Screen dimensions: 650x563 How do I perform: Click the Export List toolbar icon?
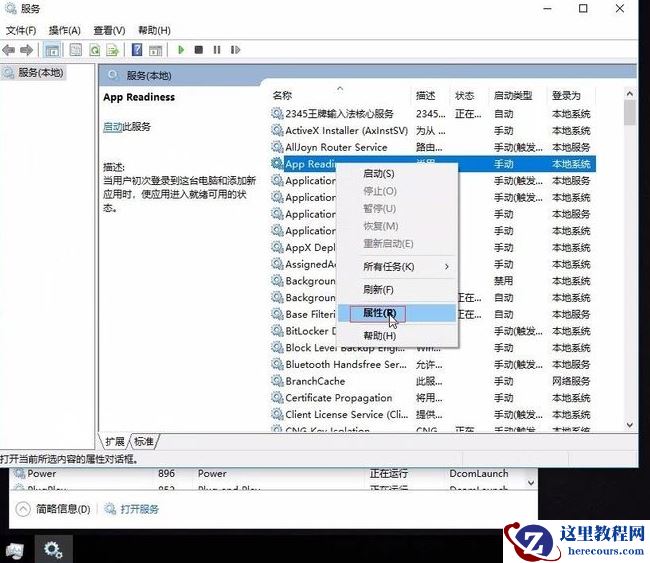coord(112,50)
